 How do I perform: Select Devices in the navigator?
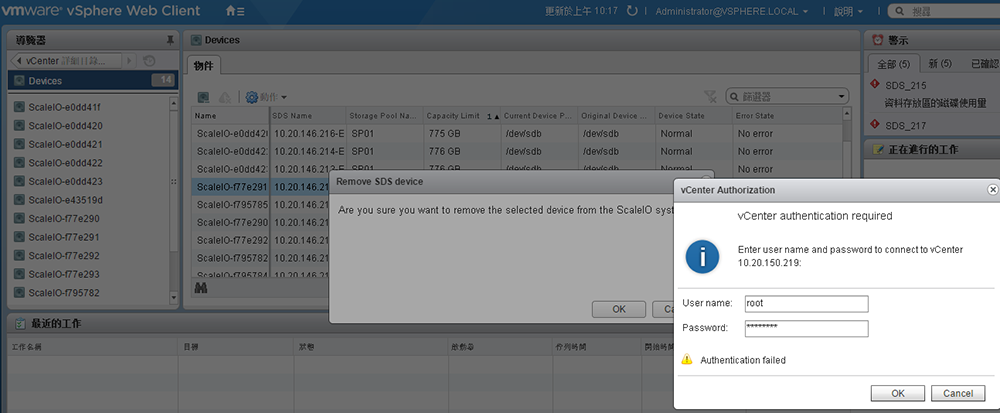pyautogui.click(x=93, y=80)
